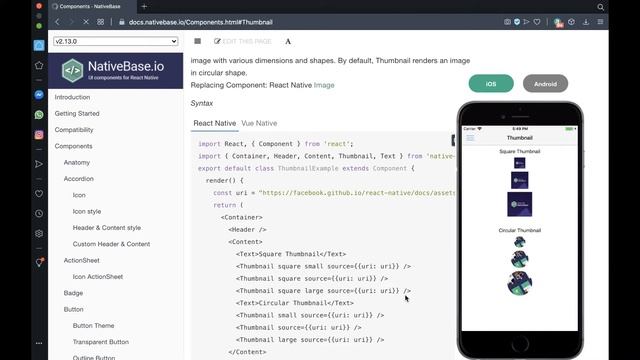Open Button Theme sidebar entry
The width and height of the screenshot is (640, 360).
93,326
